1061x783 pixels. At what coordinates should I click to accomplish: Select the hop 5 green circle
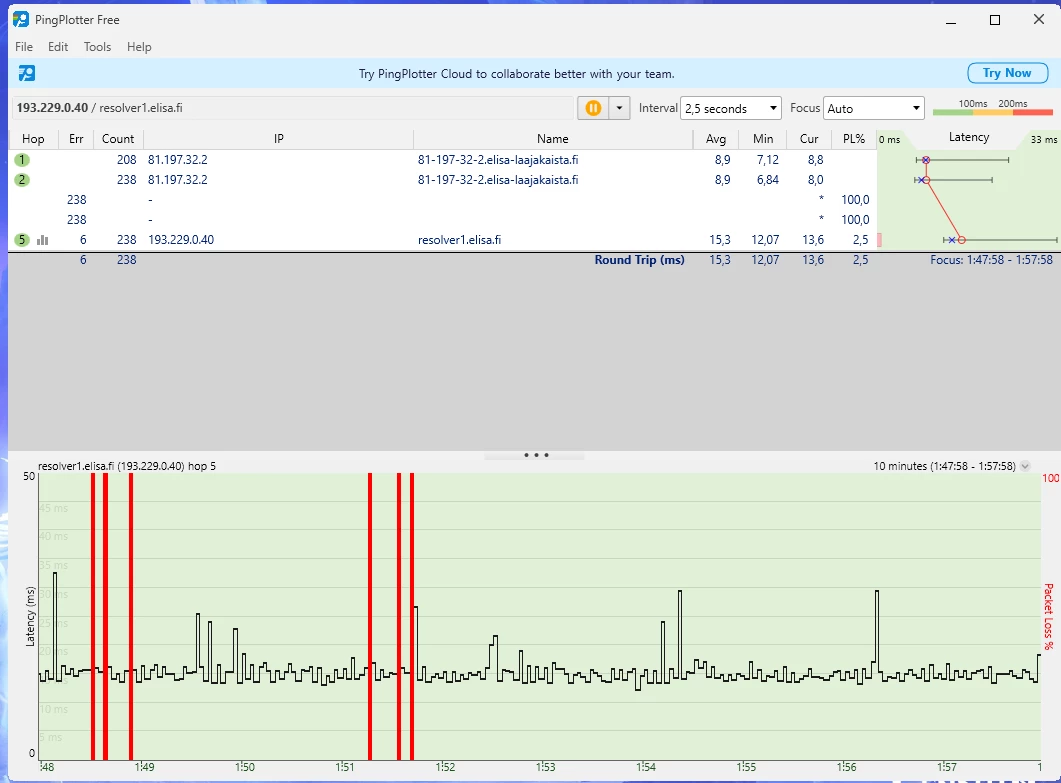(x=22, y=240)
